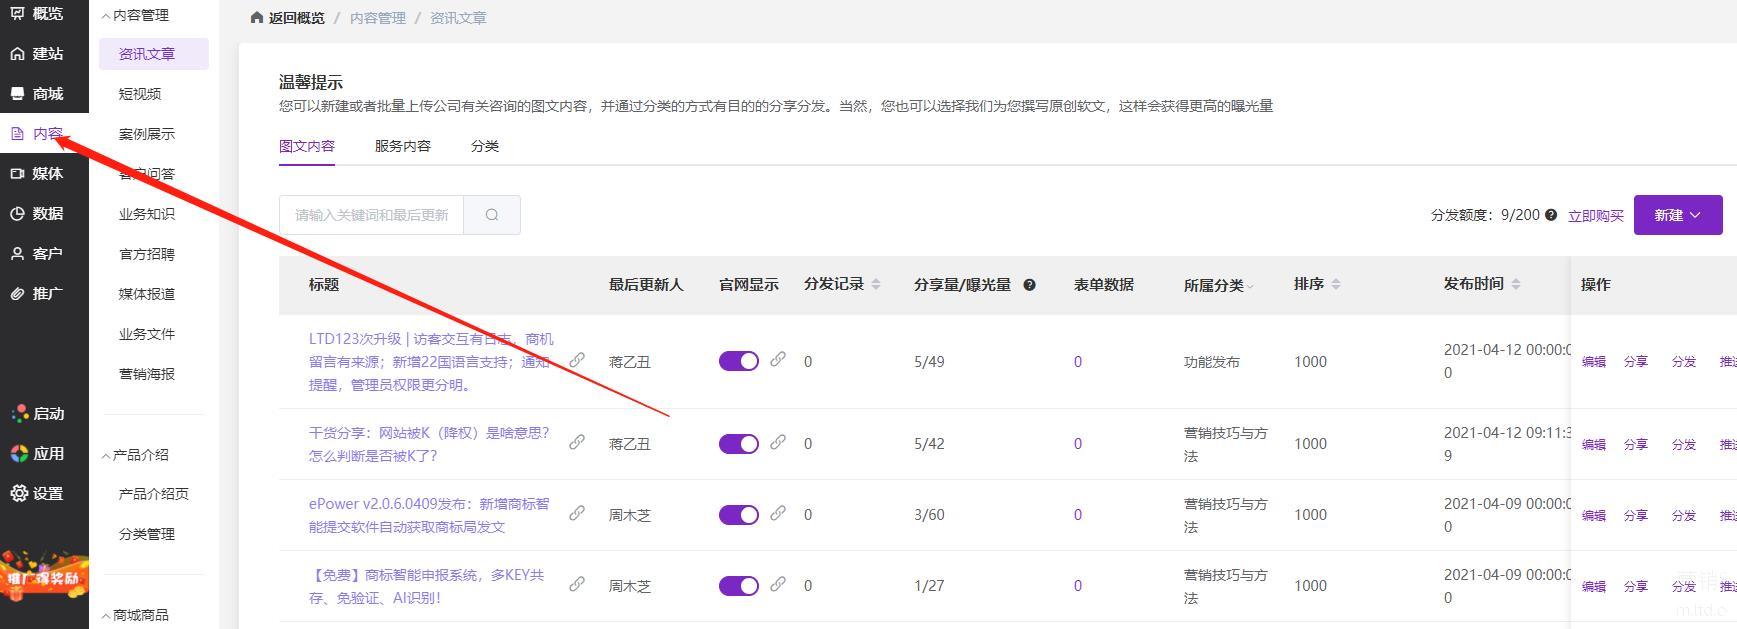This screenshot has width=1737, height=629.
Task: Open 应用 in the left sidebar
Action: [x=36, y=453]
